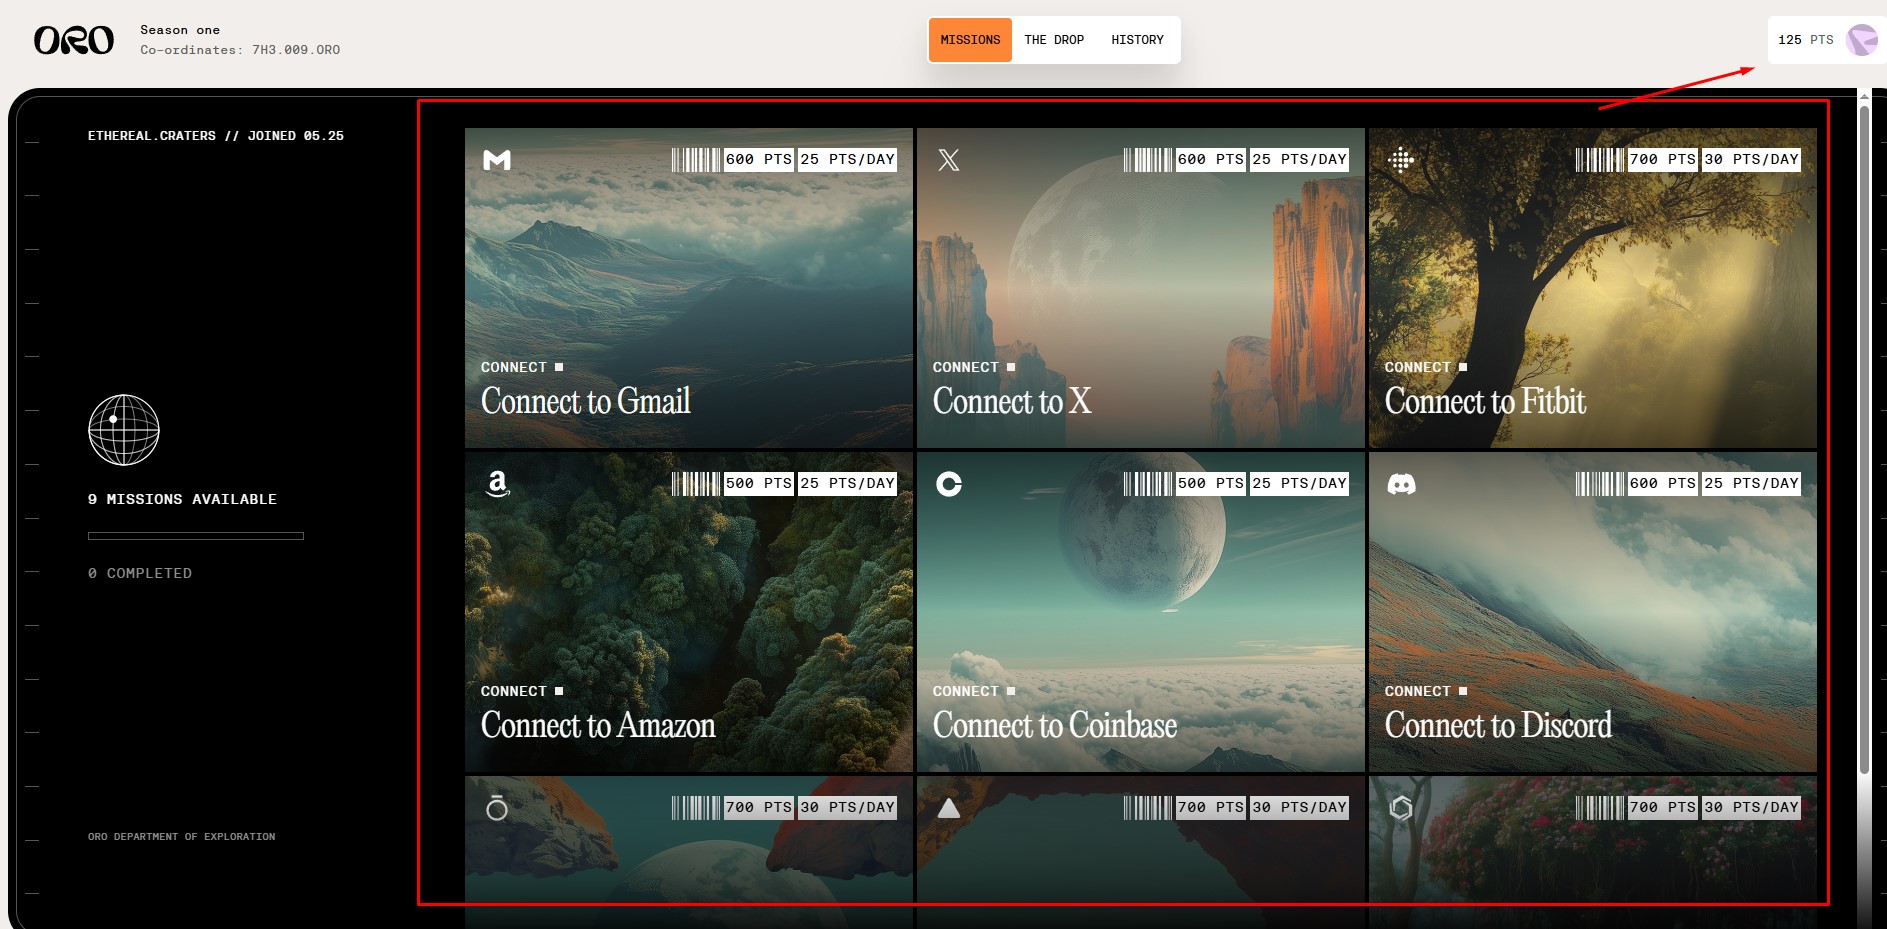Viewport: 1887px width, 929px height.
Task: Click the wireframe globe icon
Action: 124,430
